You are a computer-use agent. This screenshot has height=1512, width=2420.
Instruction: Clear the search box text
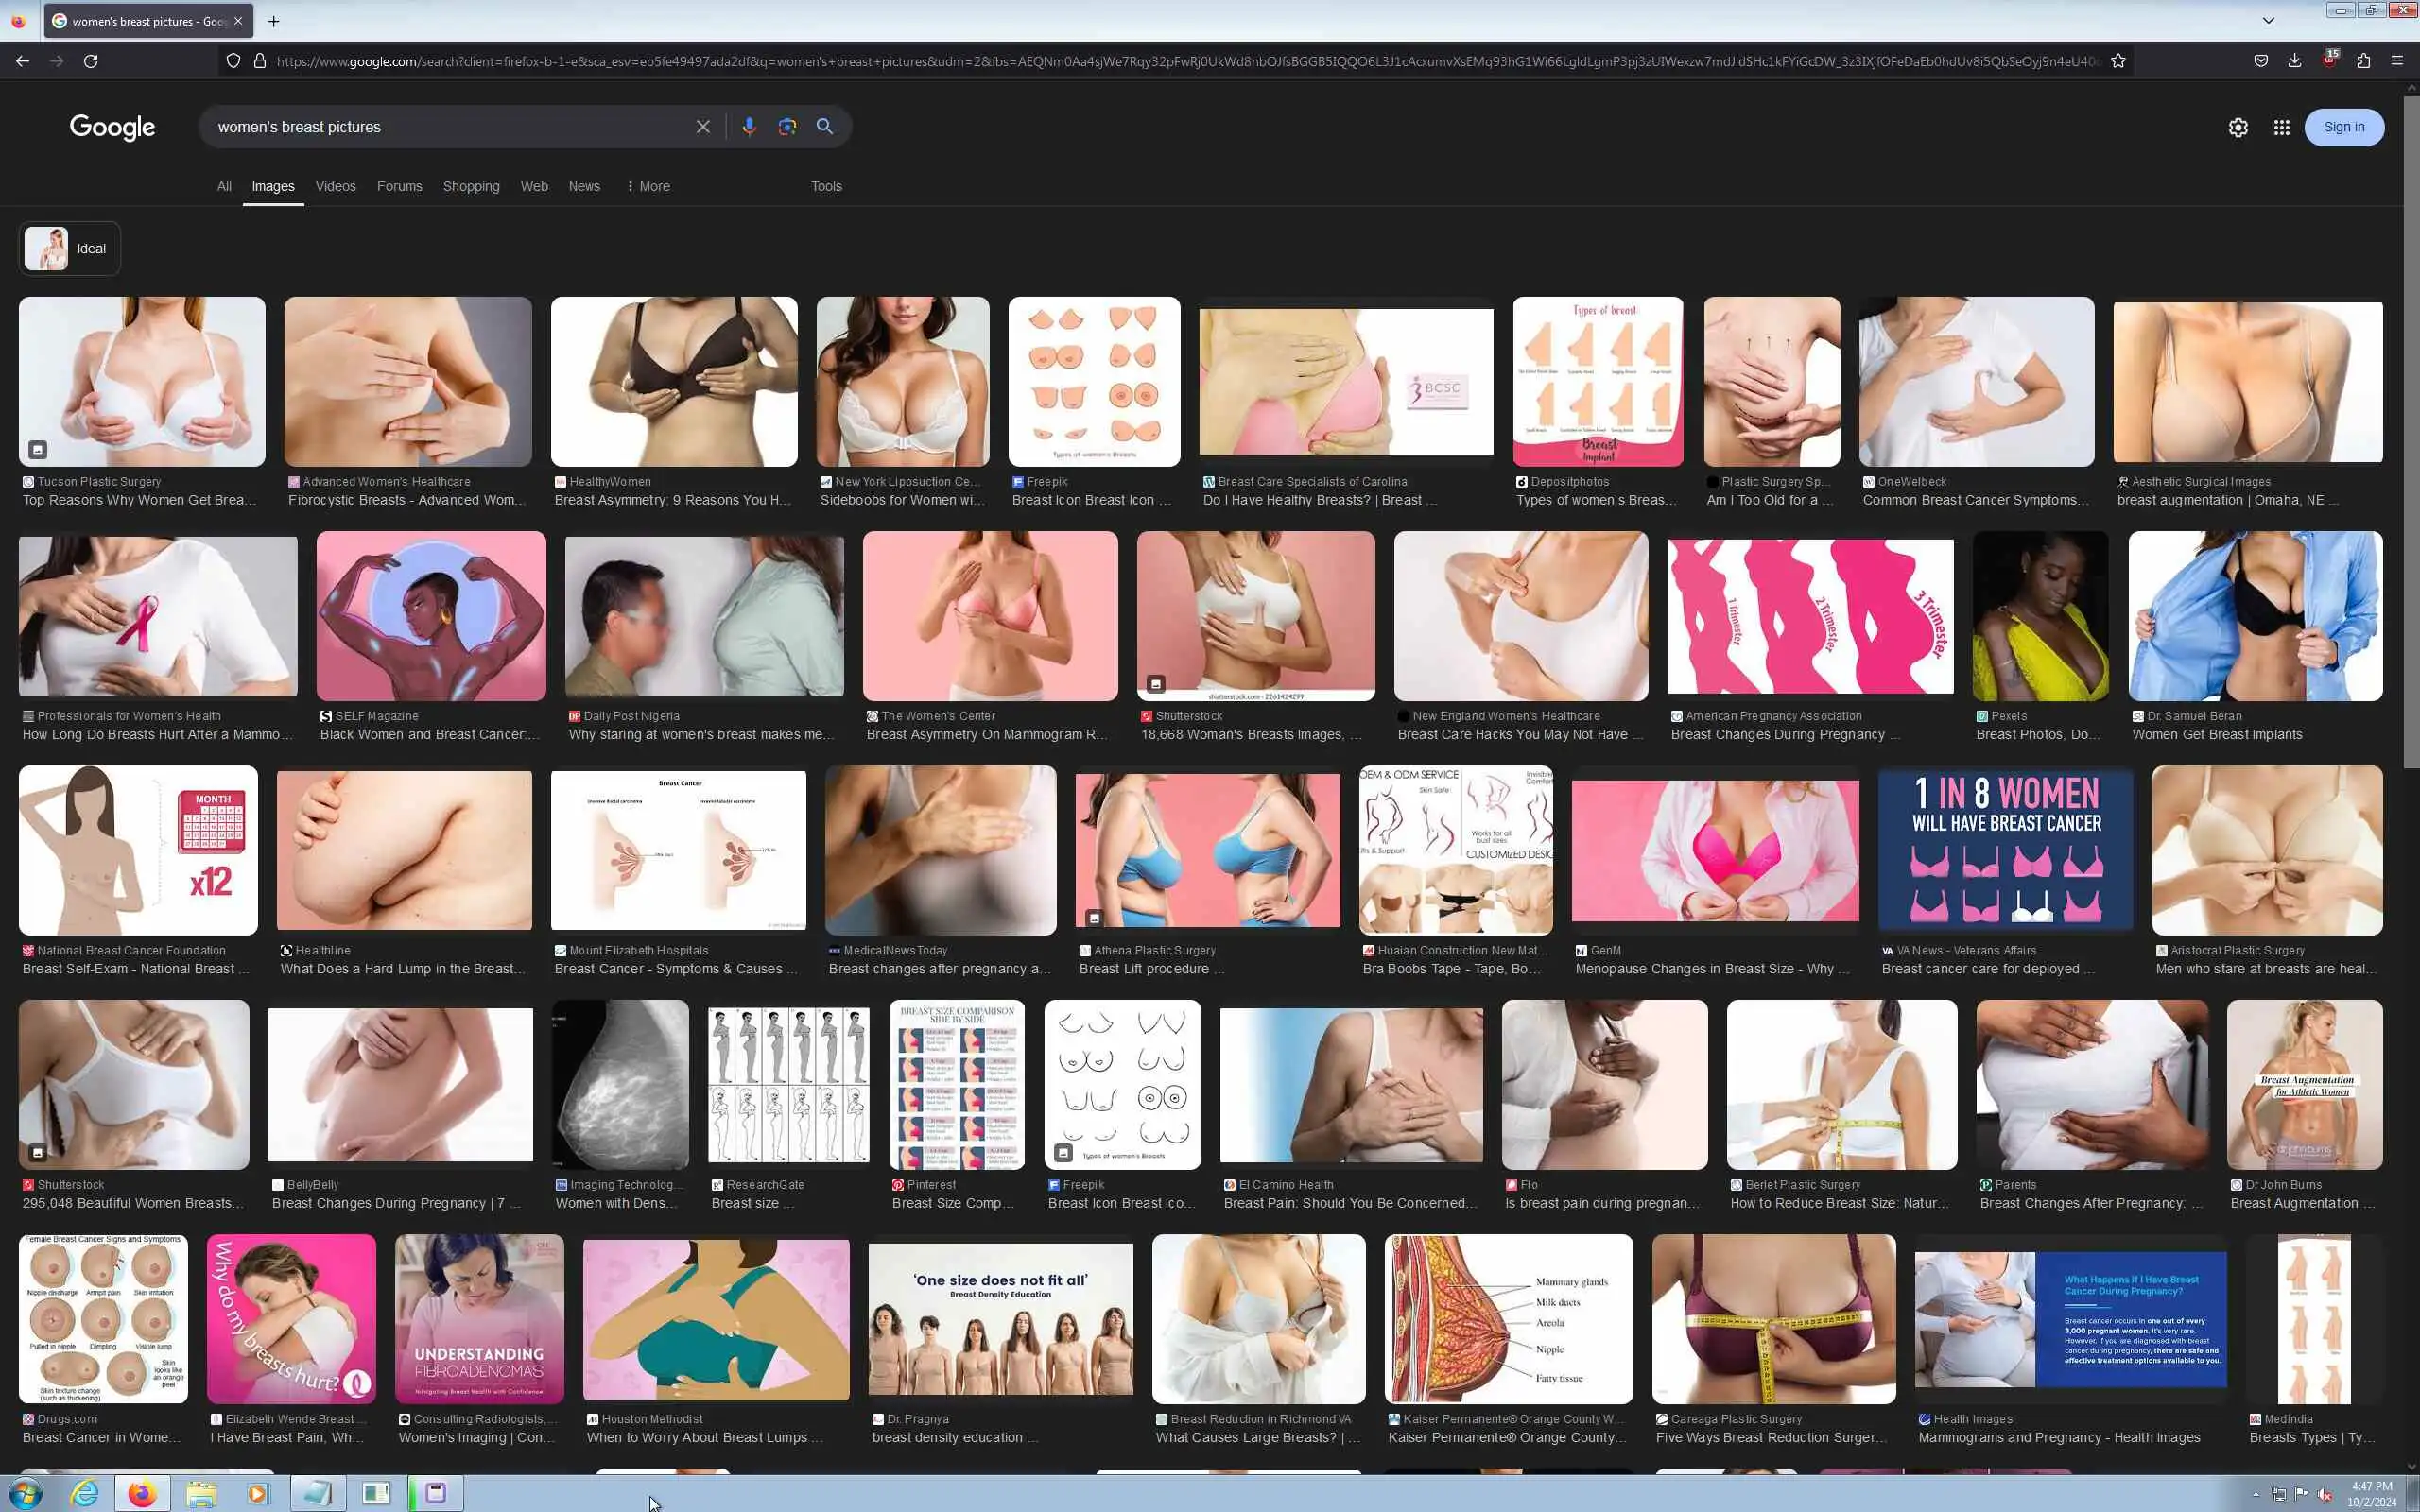tap(703, 127)
